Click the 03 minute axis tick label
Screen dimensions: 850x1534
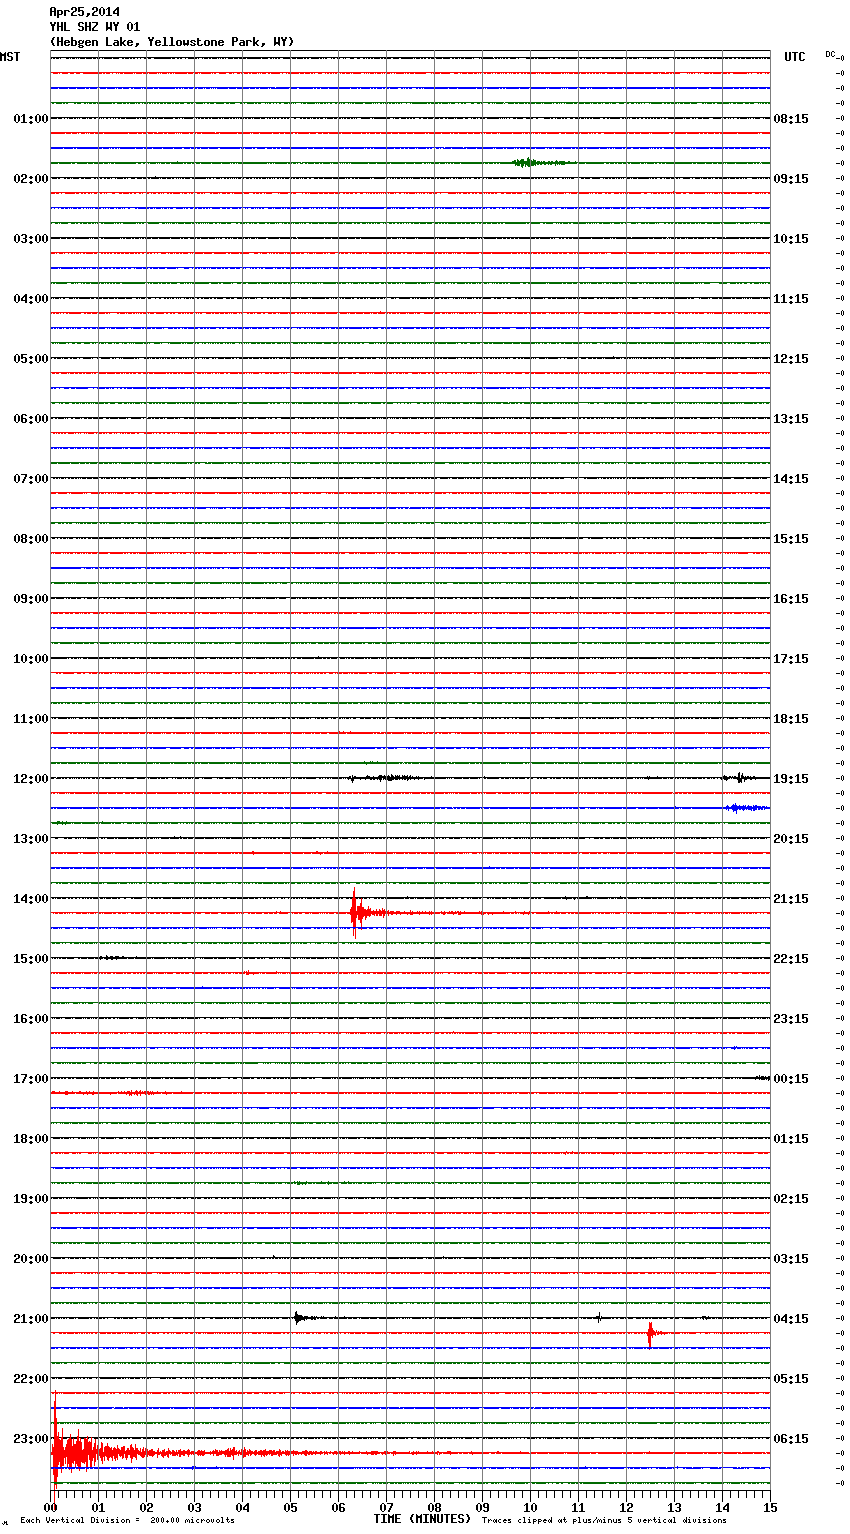point(195,1507)
